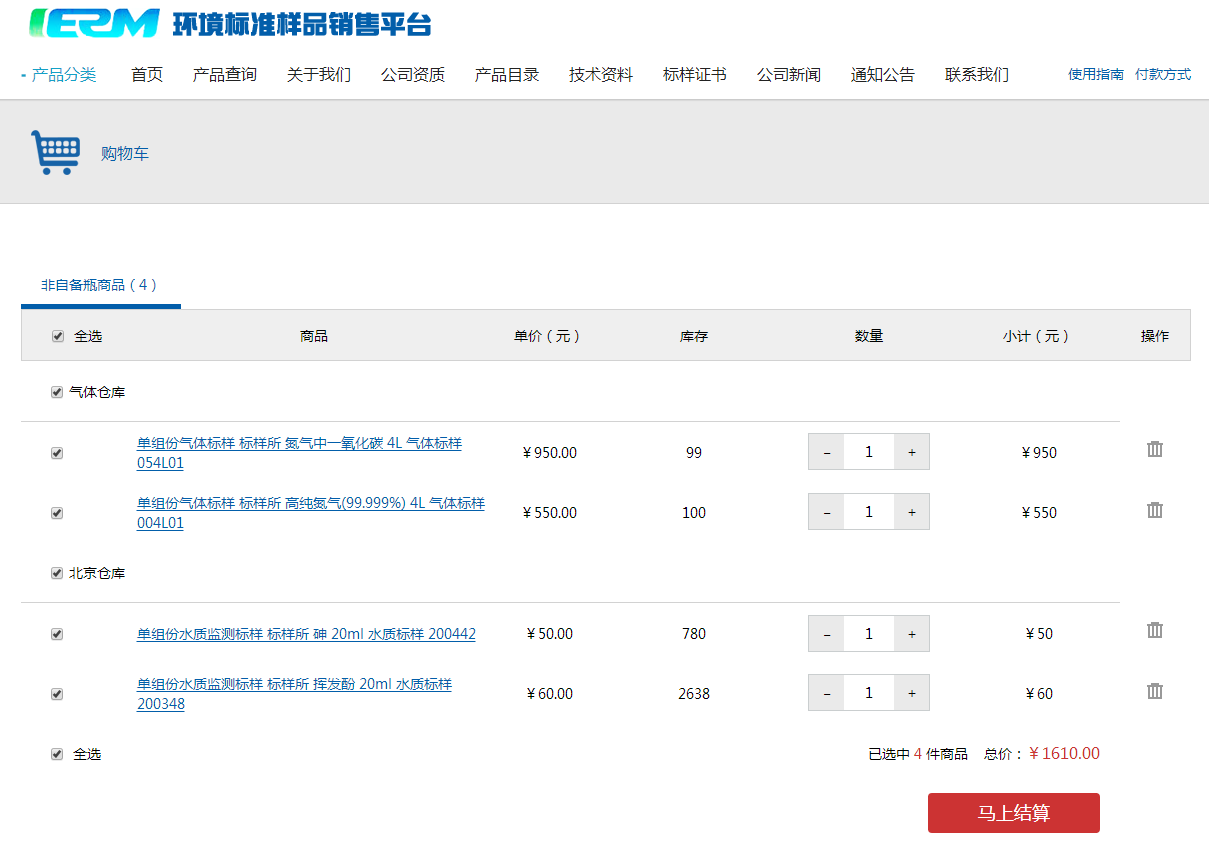Remove the 砷 20ml item via trash icon

tap(1155, 631)
